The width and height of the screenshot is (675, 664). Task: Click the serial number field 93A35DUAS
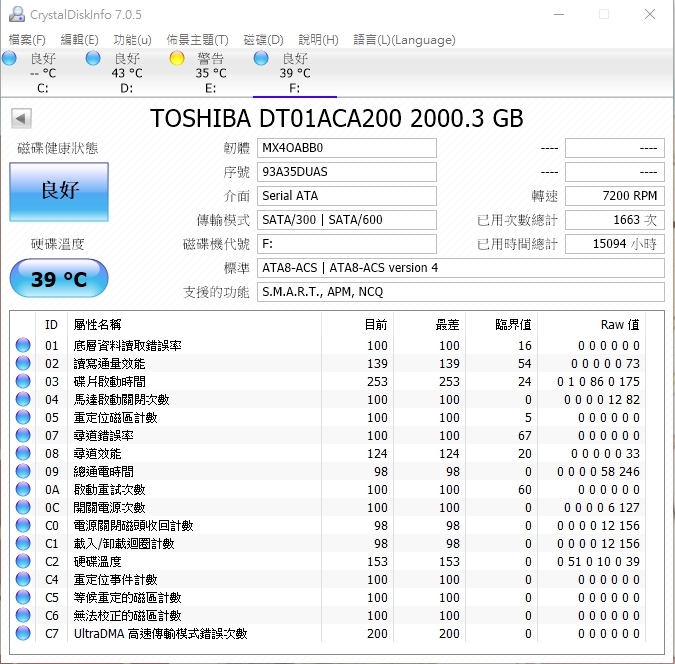(x=347, y=172)
